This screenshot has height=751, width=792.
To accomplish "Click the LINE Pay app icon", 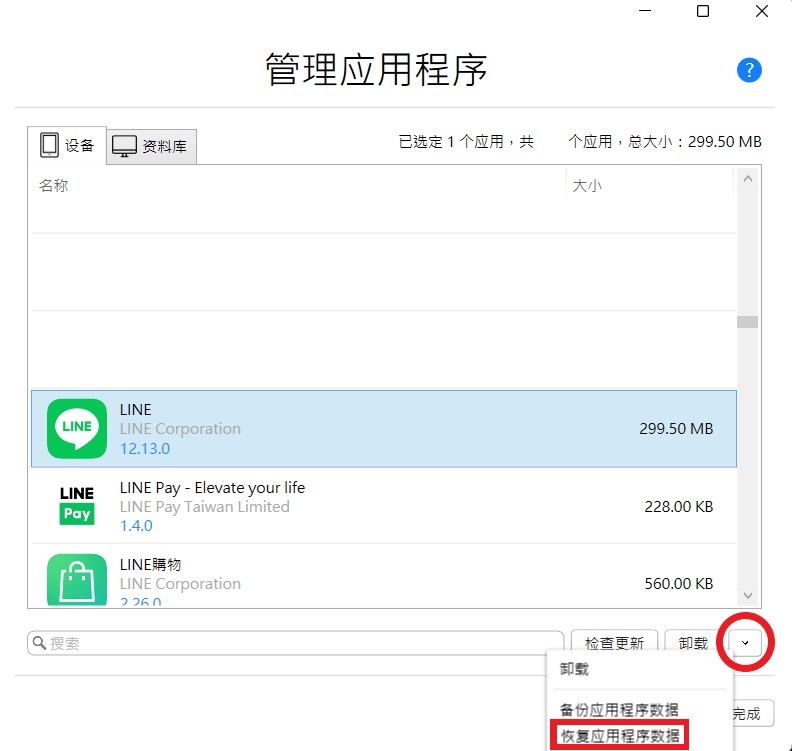I will [77, 505].
